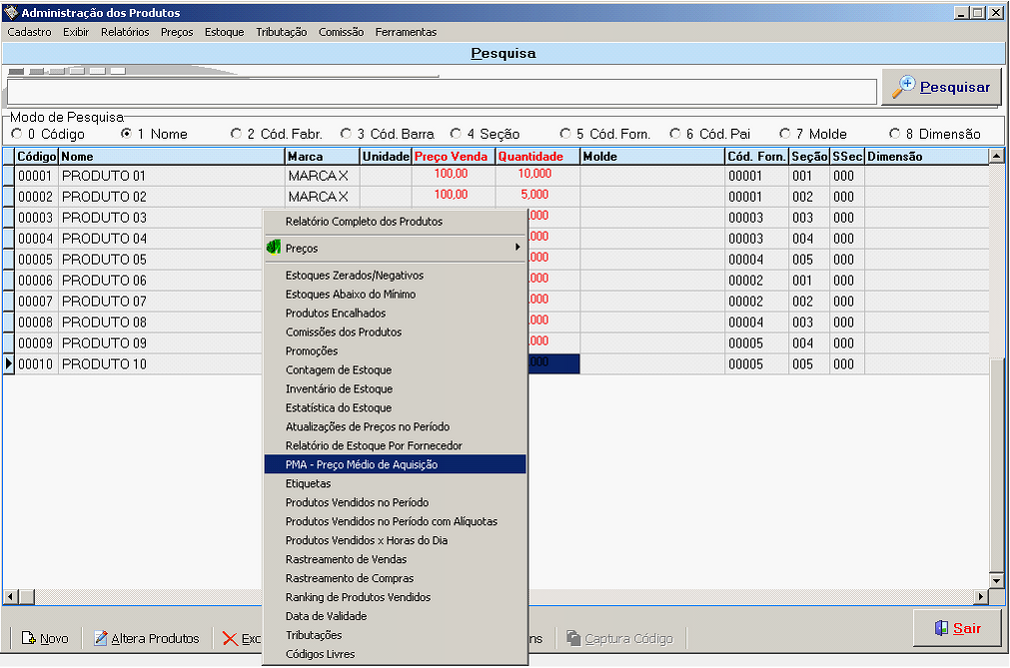Click inside the search text field

point(440,92)
